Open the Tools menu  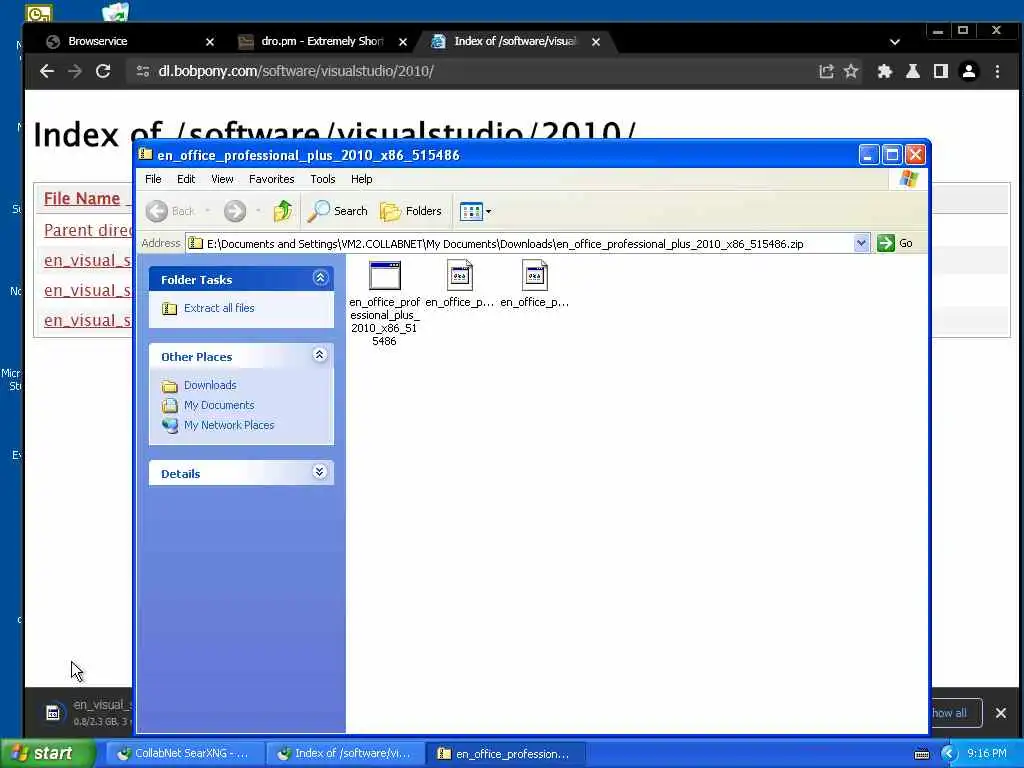click(x=323, y=179)
